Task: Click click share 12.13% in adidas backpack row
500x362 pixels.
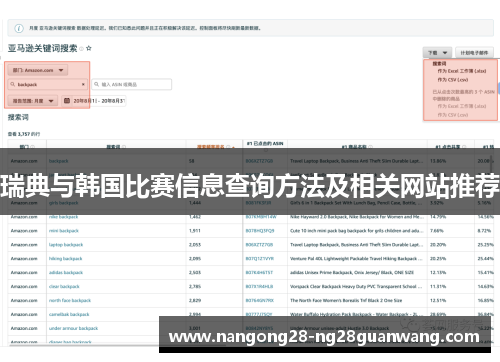Action: pos(438,273)
